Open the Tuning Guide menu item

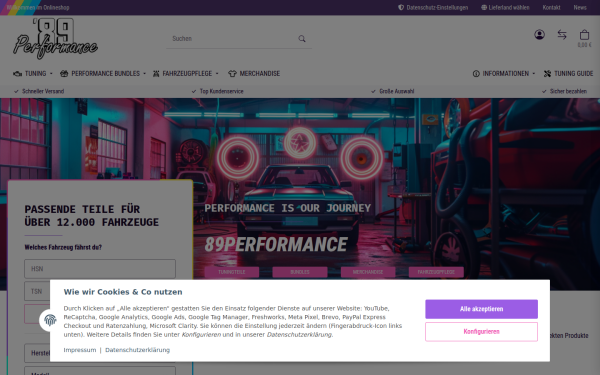click(569, 73)
